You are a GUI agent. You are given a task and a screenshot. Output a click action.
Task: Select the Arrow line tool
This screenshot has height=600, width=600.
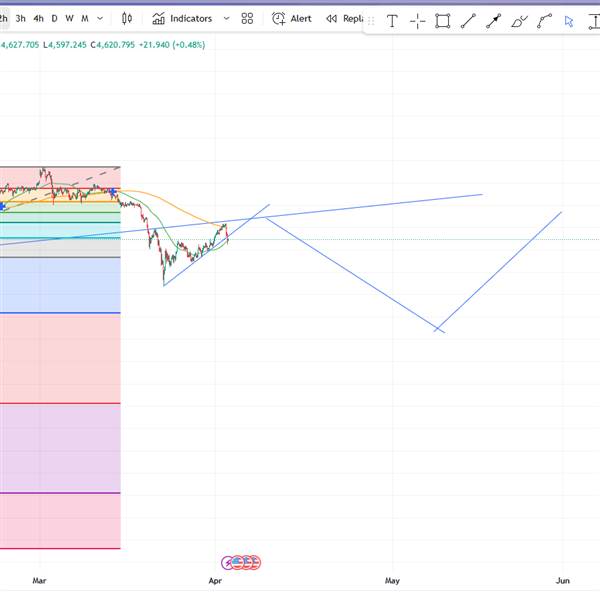coord(493,21)
